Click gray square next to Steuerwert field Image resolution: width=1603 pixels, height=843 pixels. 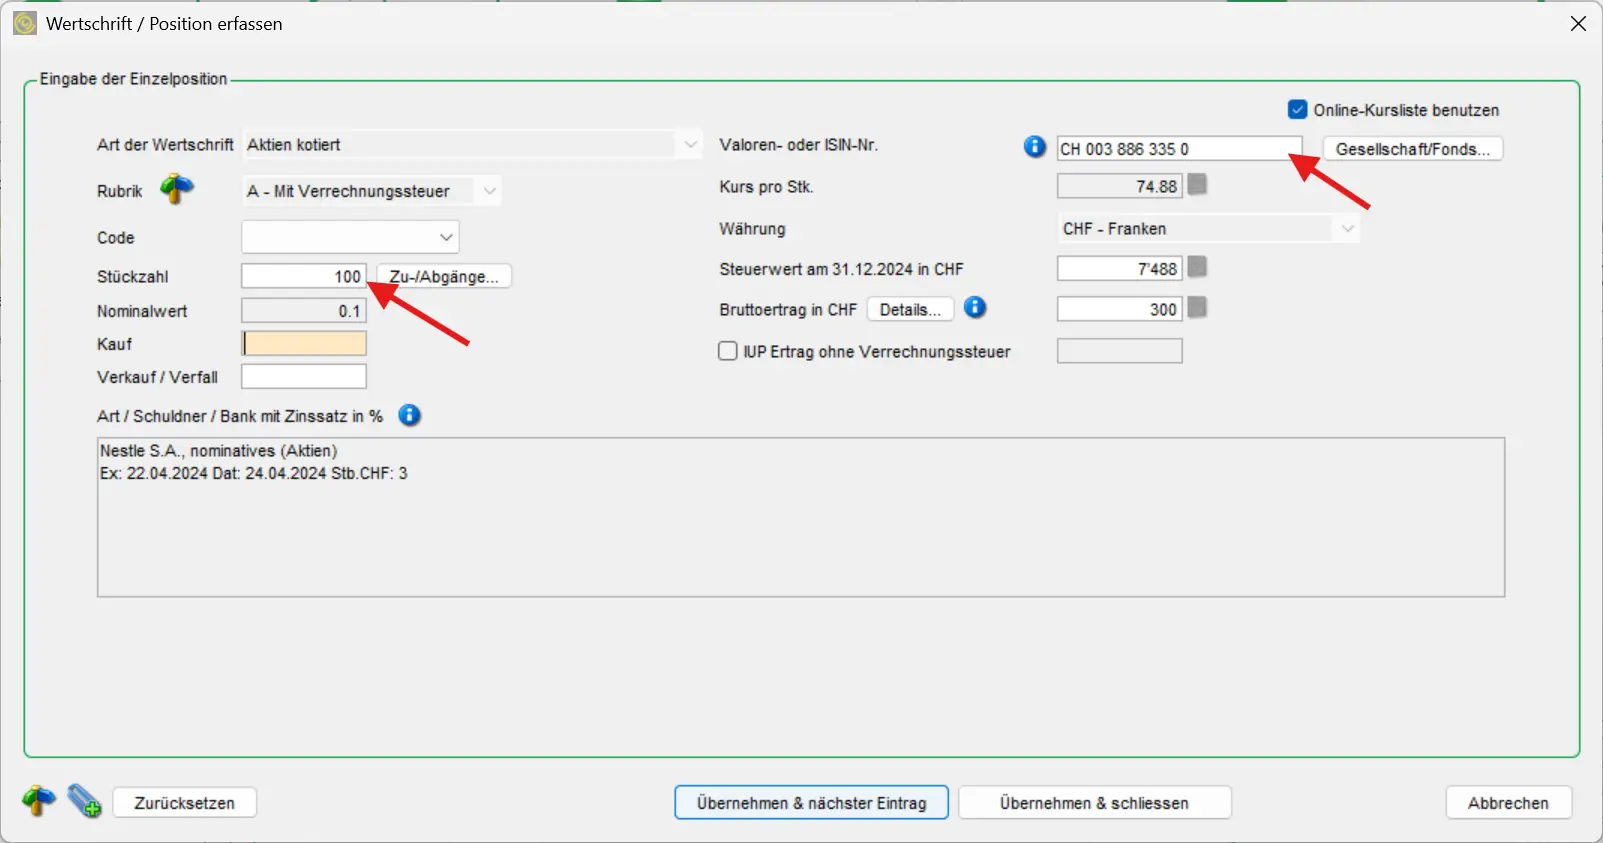pyautogui.click(x=1197, y=267)
